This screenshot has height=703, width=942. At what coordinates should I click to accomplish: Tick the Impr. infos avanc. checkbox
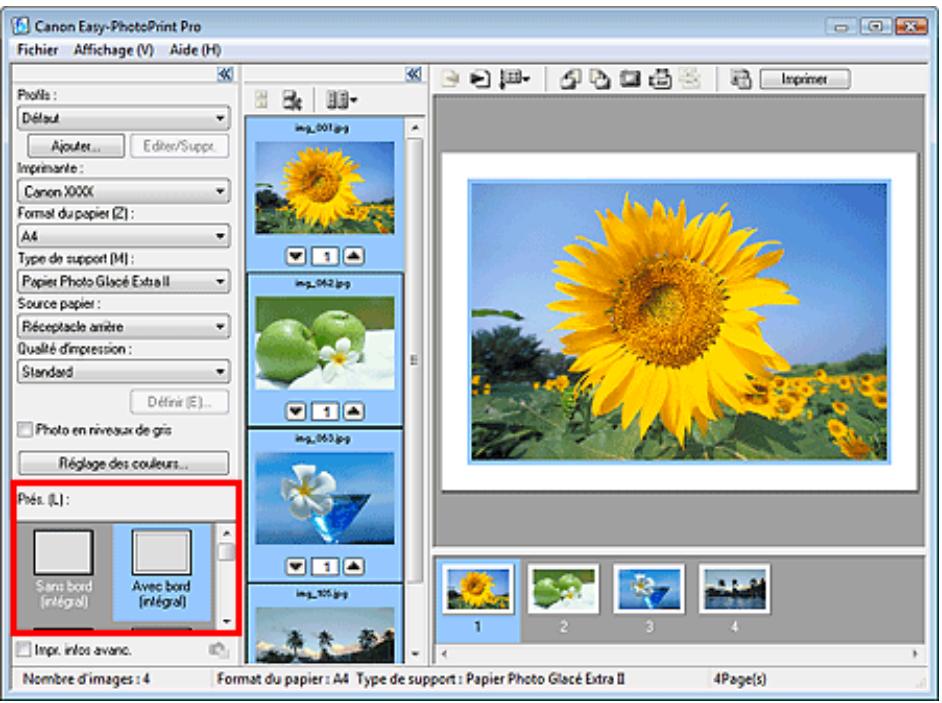tap(24, 650)
